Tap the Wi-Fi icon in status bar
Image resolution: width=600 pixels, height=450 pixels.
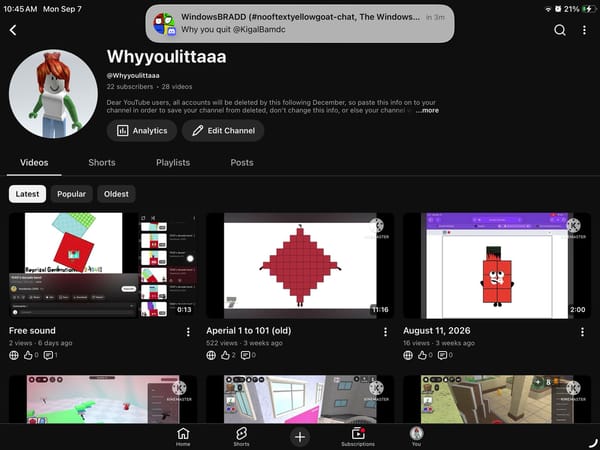tap(548, 9)
